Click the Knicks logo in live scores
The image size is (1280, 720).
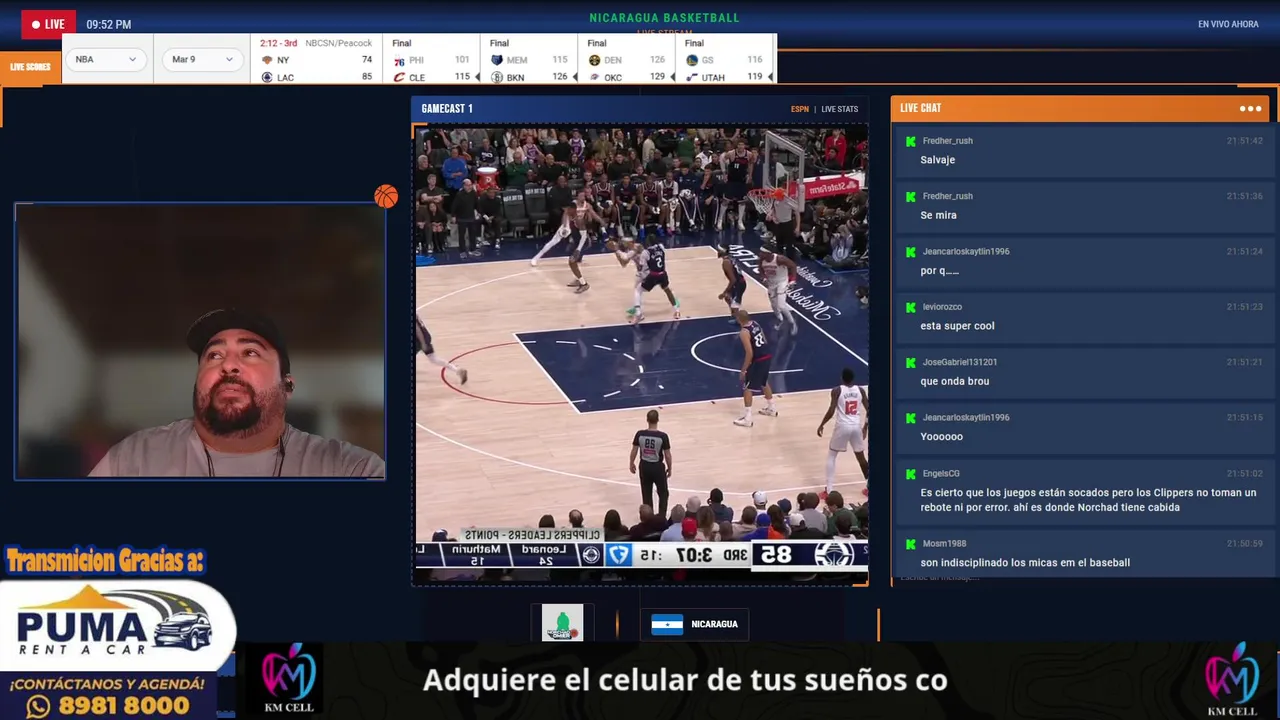(x=267, y=60)
